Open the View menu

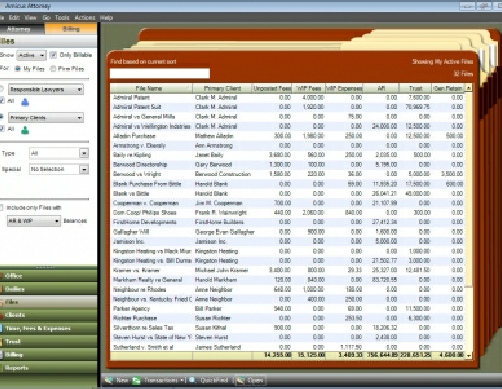pyautogui.click(x=30, y=18)
